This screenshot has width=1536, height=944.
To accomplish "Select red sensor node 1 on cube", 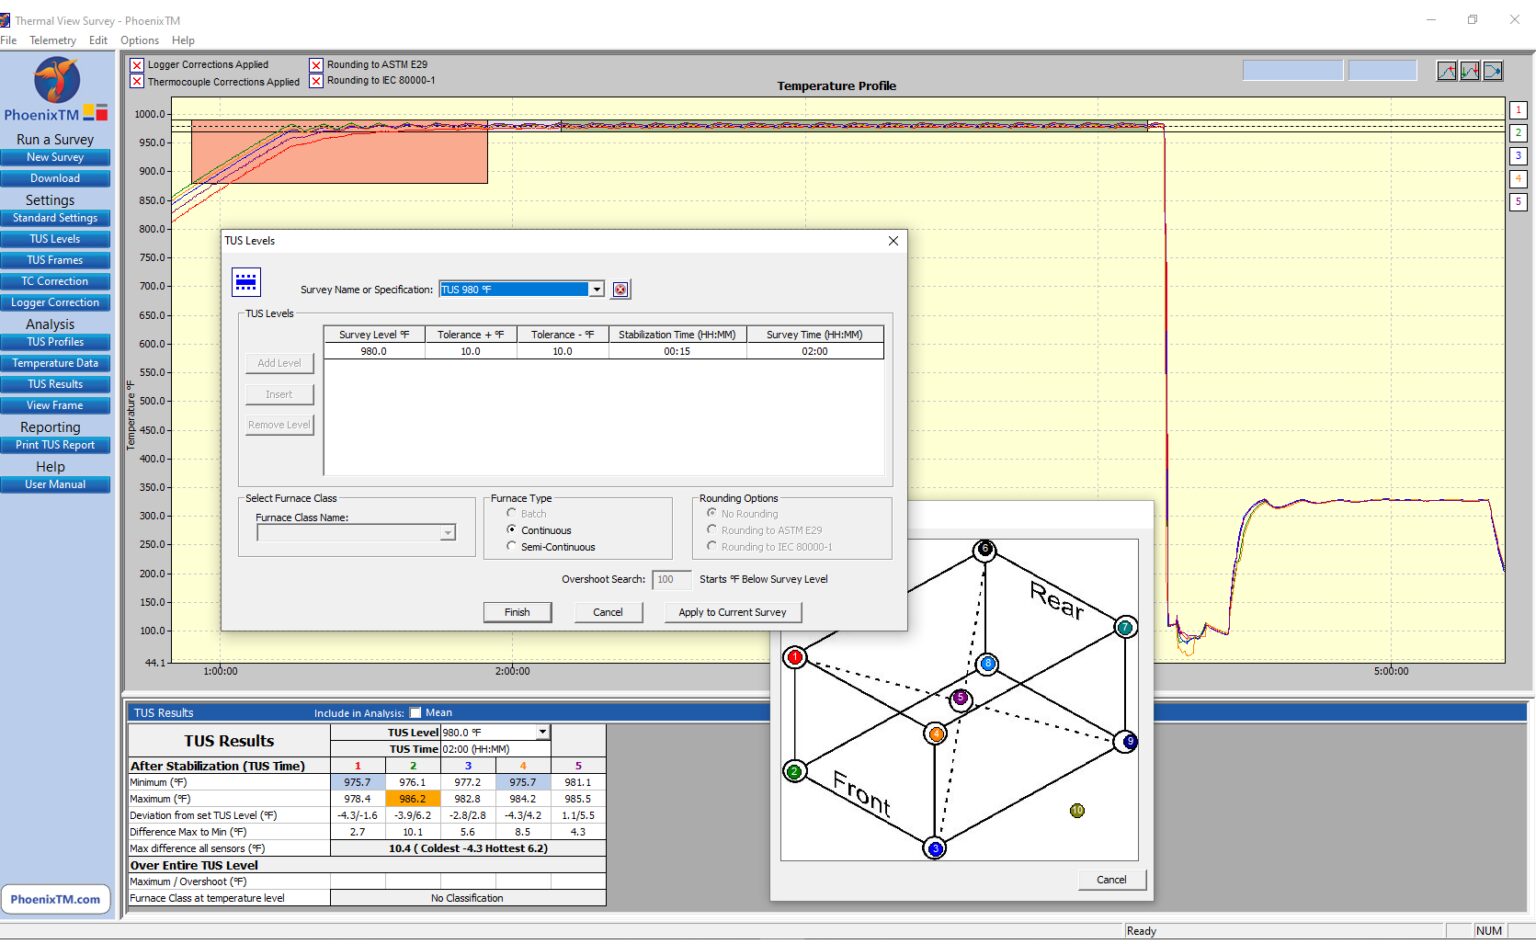I will 795,657.
